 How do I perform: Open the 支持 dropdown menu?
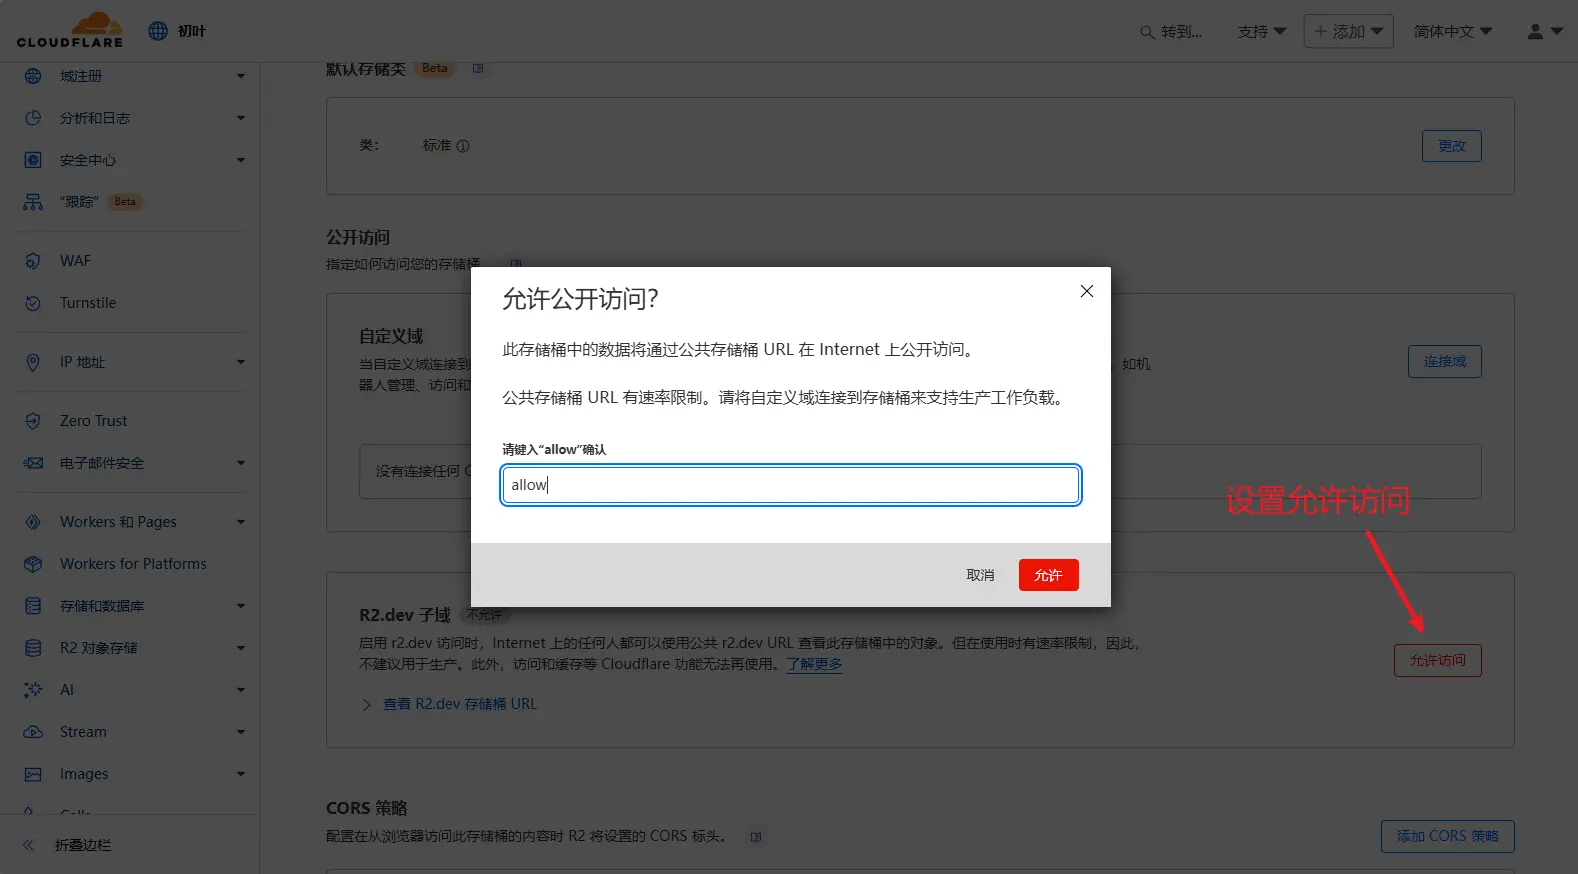point(1262,32)
